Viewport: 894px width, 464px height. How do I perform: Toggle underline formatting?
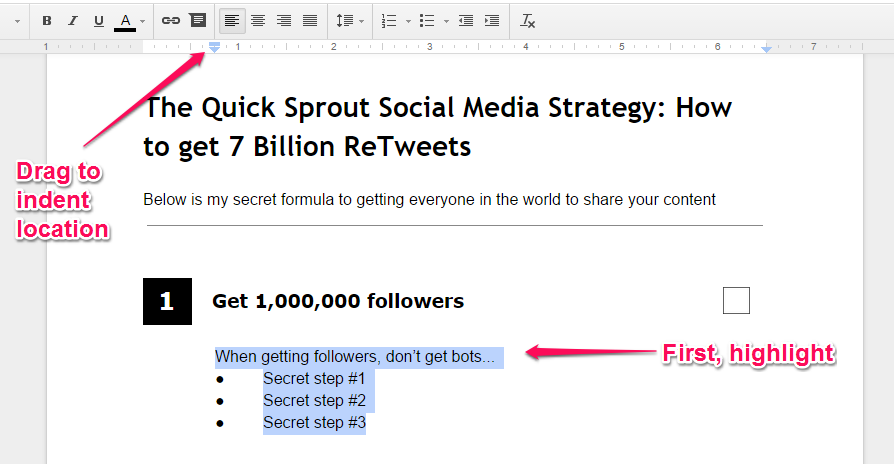click(99, 21)
